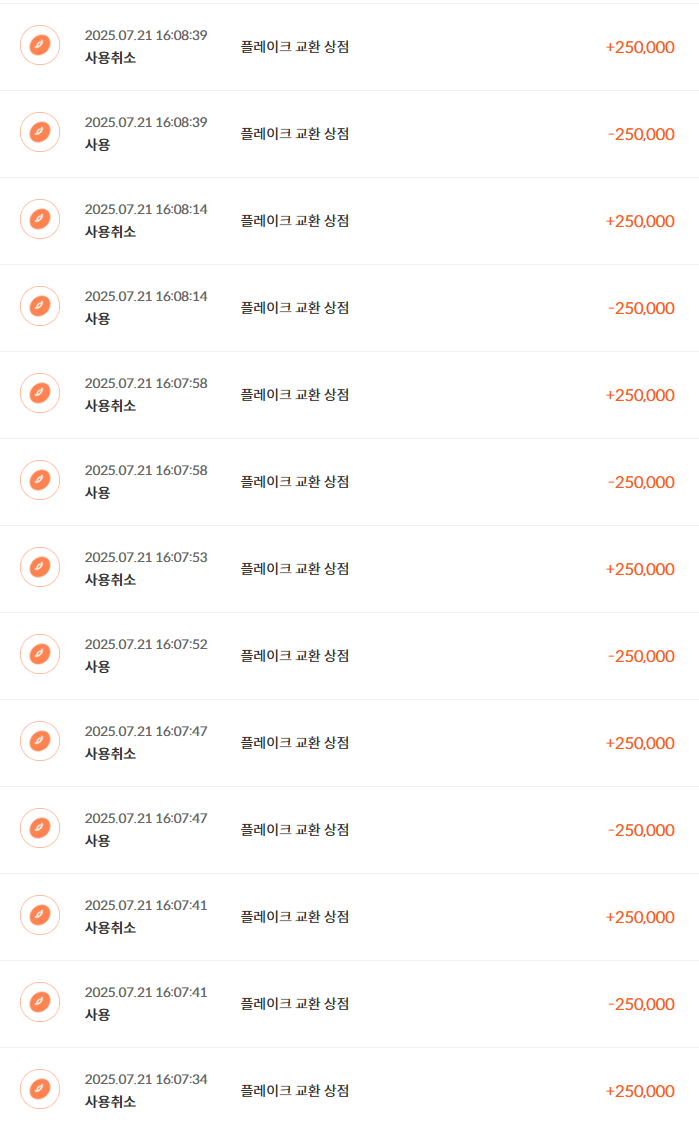Click 사용취소 label under 16:07:41
The width and height of the screenshot is (699, 1132).
click(110, 928)
